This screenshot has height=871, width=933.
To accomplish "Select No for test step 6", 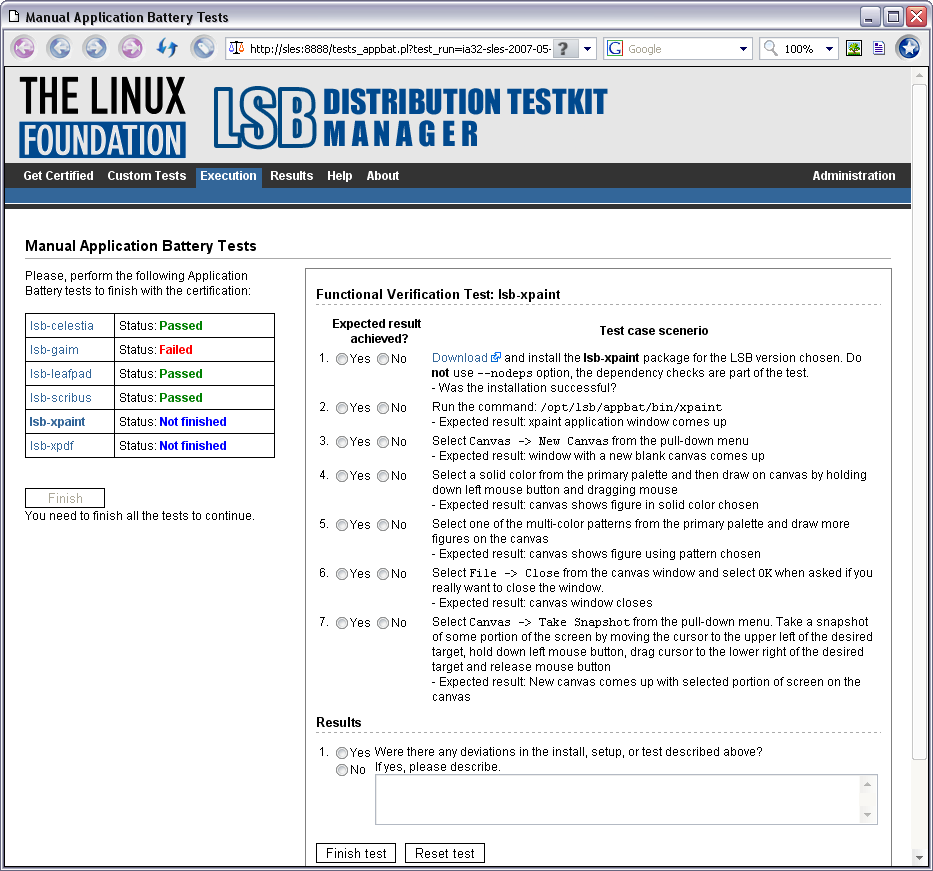I will pyautogui.click(x=383, y=574).
